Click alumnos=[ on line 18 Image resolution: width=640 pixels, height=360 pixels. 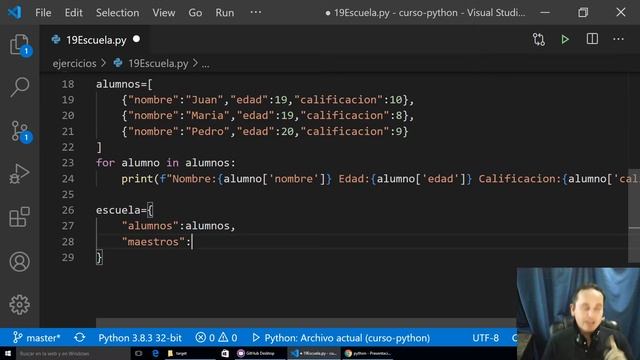click(x=124, y=84)
